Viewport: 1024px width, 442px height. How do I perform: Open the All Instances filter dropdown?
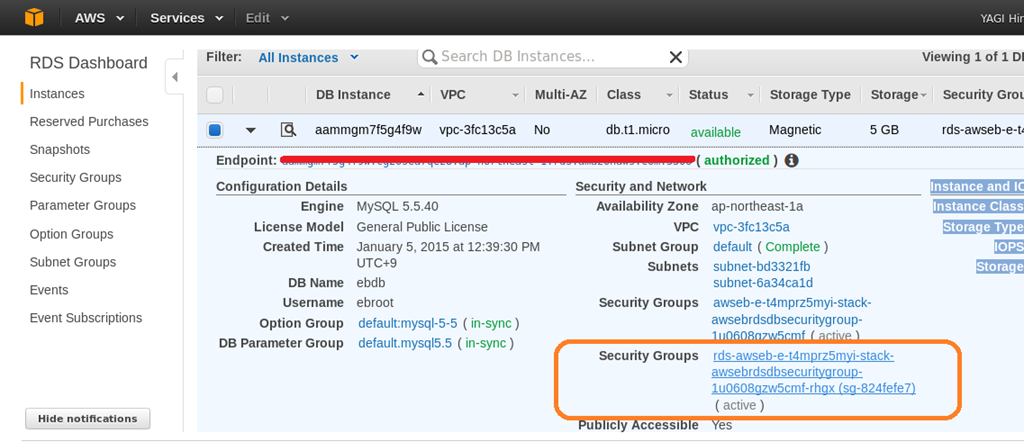point(308,57)
